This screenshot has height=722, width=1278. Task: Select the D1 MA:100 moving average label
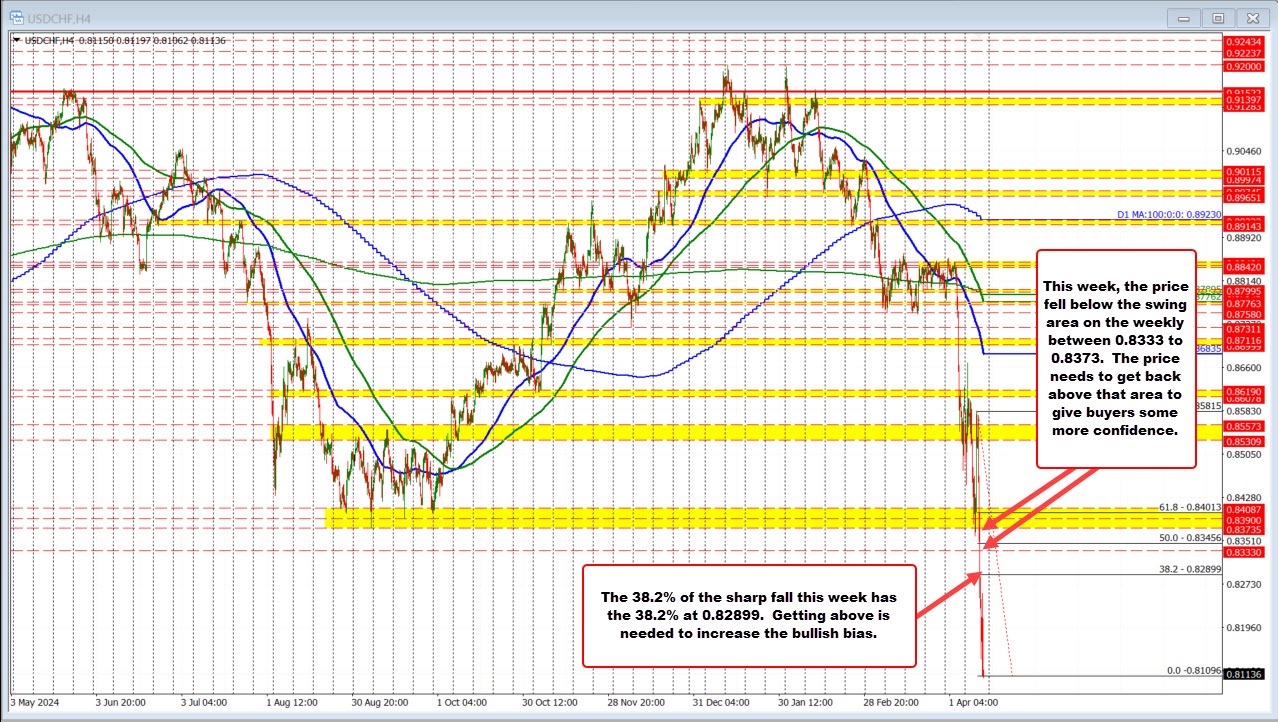[x=1168, y=215]
